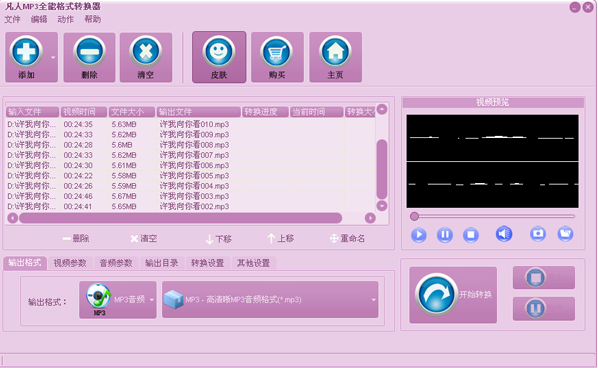Screen dimensions: 598x368
Task: Click the 文件大小 column header
Action: click(x=132, y=112)
